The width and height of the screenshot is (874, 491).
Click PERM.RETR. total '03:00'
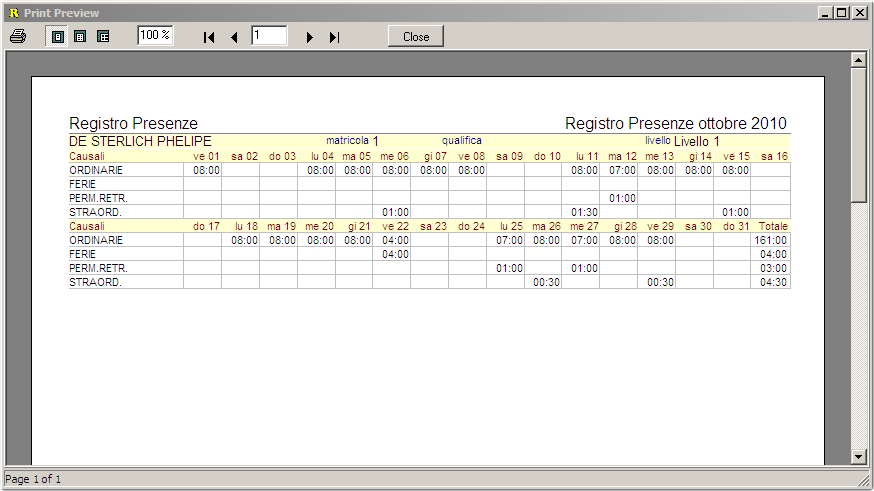coord(773,268)
